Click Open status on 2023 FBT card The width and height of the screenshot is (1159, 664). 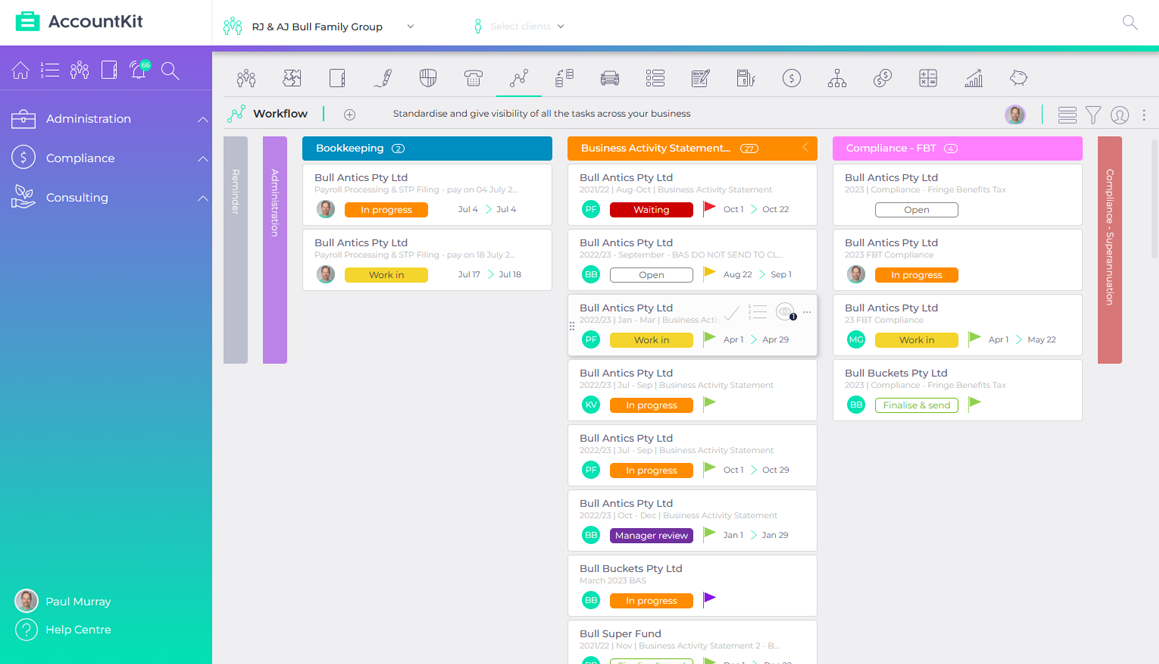pos(917,210)
